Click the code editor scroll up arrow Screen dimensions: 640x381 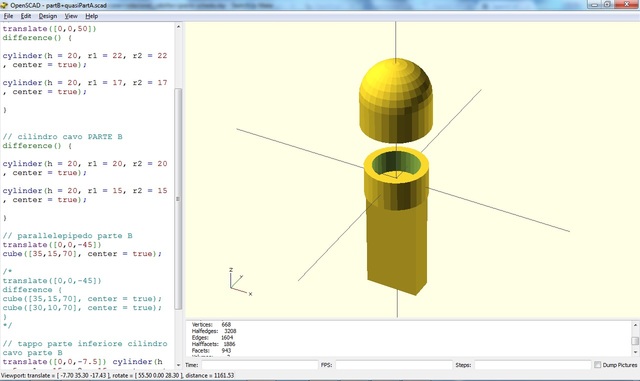point(178,27)
